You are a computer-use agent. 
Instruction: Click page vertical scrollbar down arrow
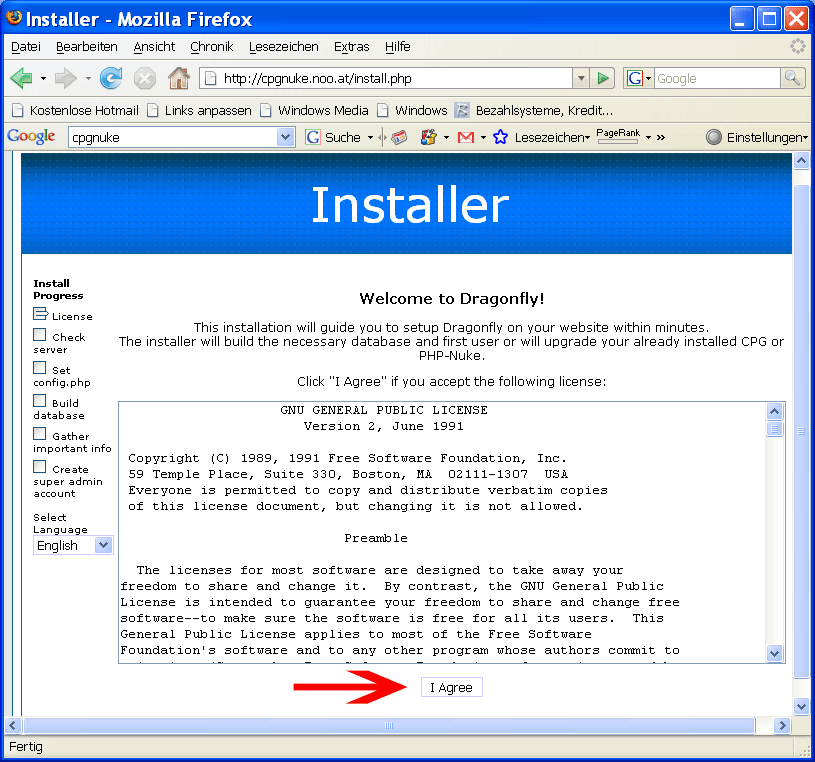click(801, 706)
